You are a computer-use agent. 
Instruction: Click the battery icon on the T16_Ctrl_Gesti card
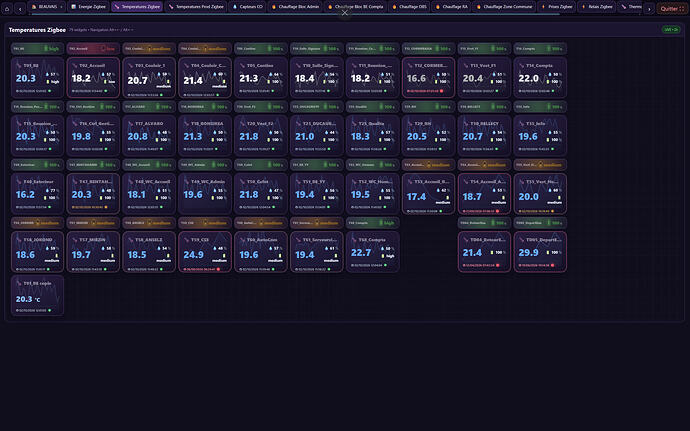[x=101, y=140]
